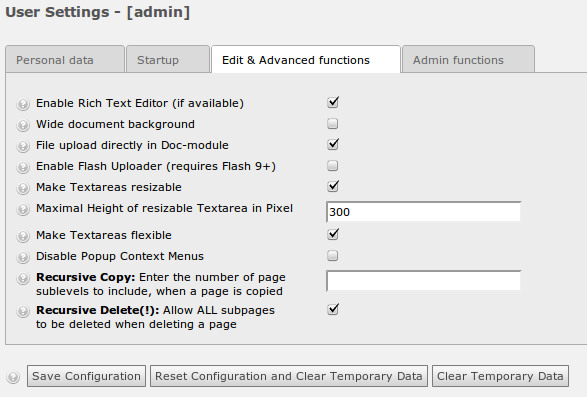Focus the Recursive Copy sublevels input field
587x397 pixels.
423,281
